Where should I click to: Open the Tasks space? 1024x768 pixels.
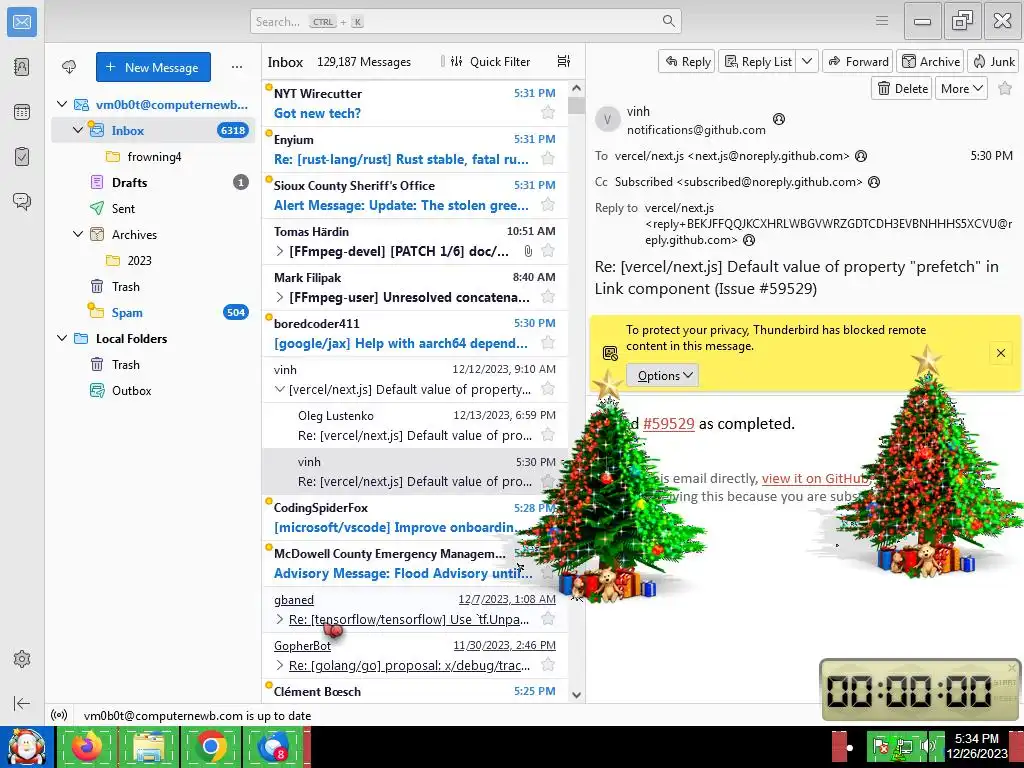[x=22, y=157]
